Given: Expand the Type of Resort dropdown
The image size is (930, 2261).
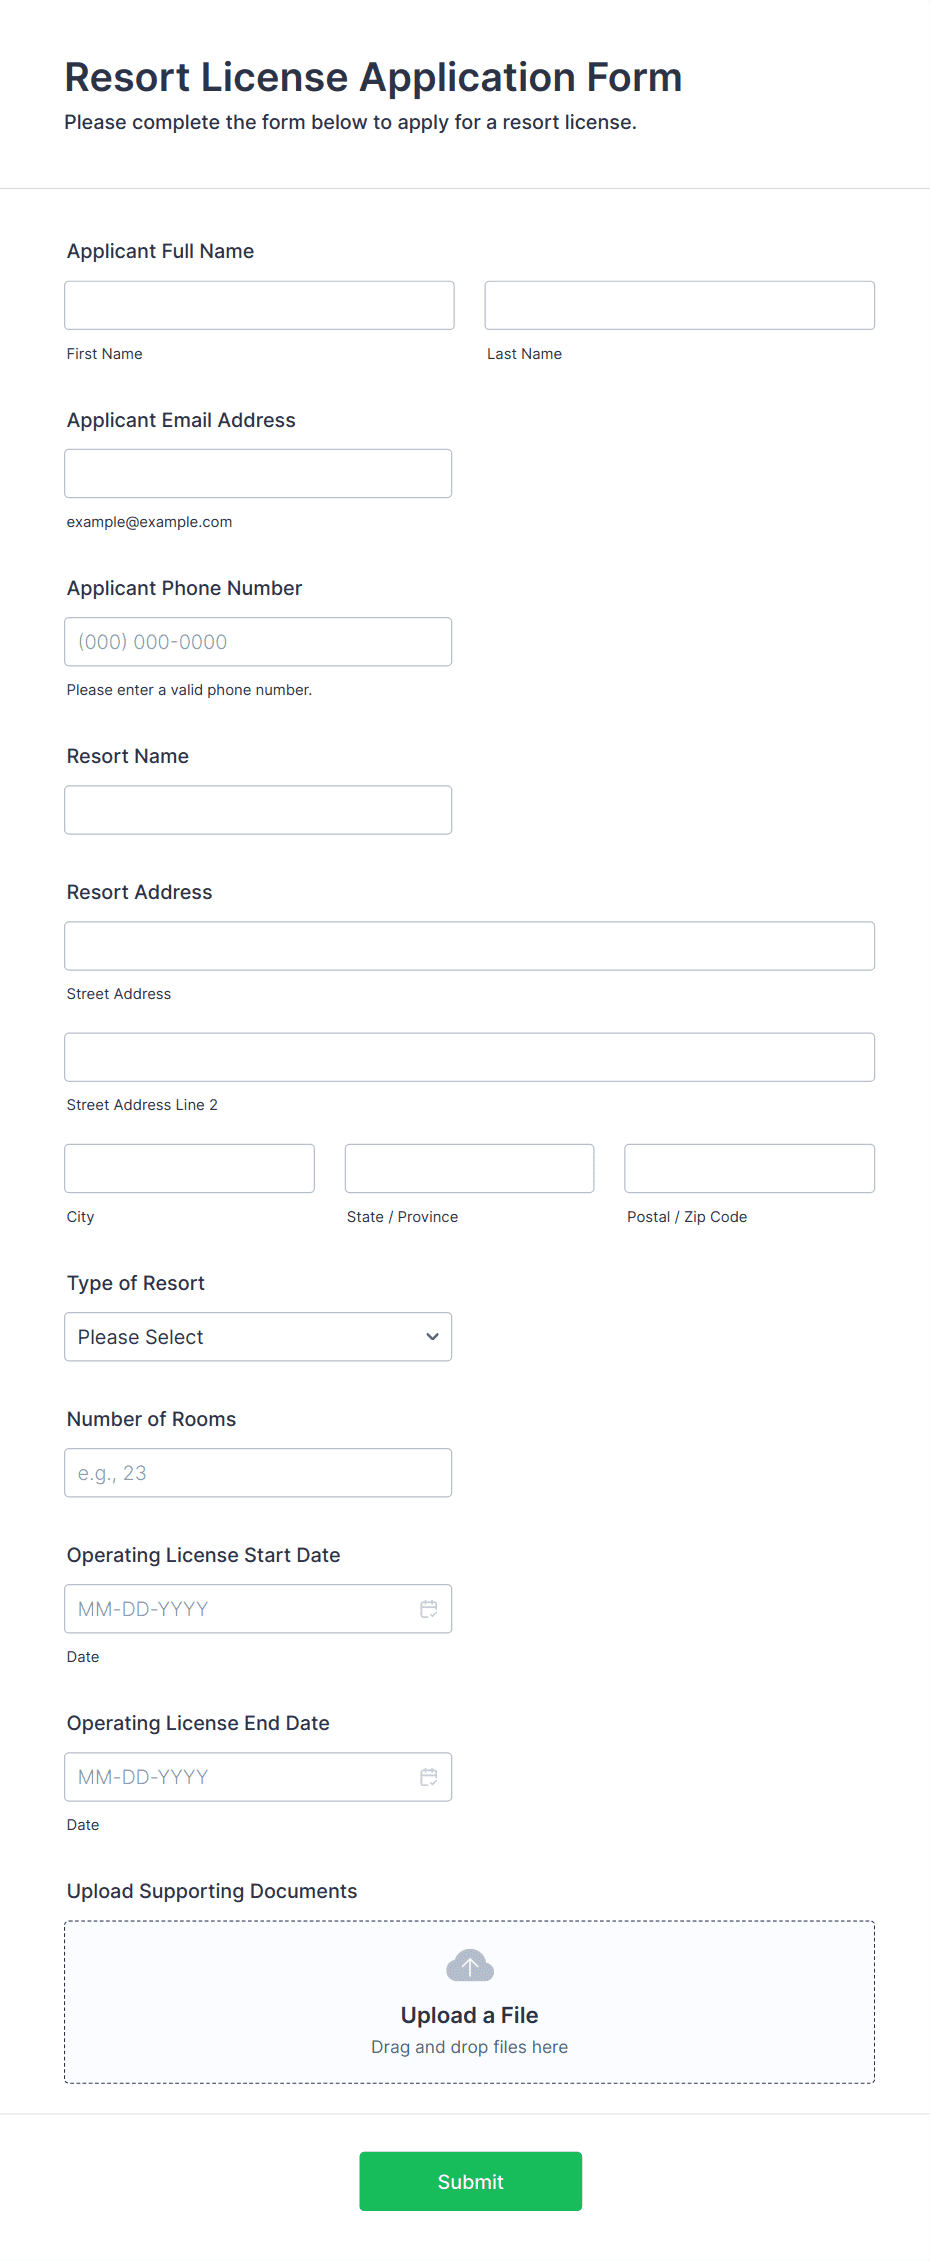Looking at the screenshot, I should 258,1337.
